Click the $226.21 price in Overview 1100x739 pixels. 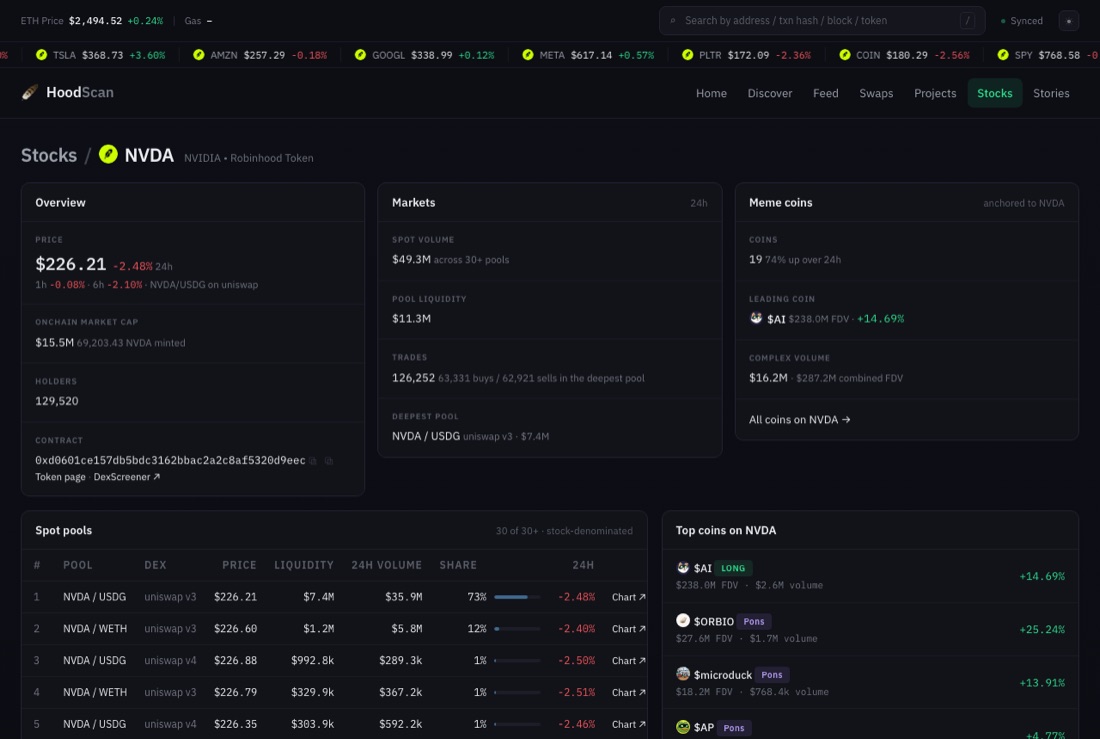point(71,264)
